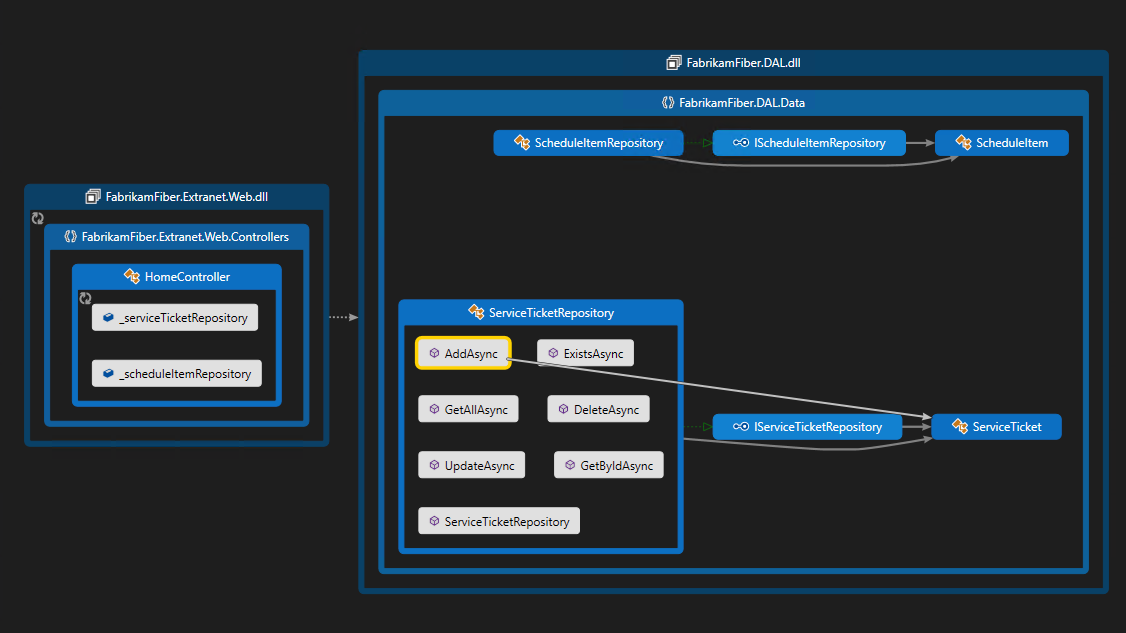Click the refresh icon inside the HomeController group
The image size is (1126, 633).
click(85, 298)
